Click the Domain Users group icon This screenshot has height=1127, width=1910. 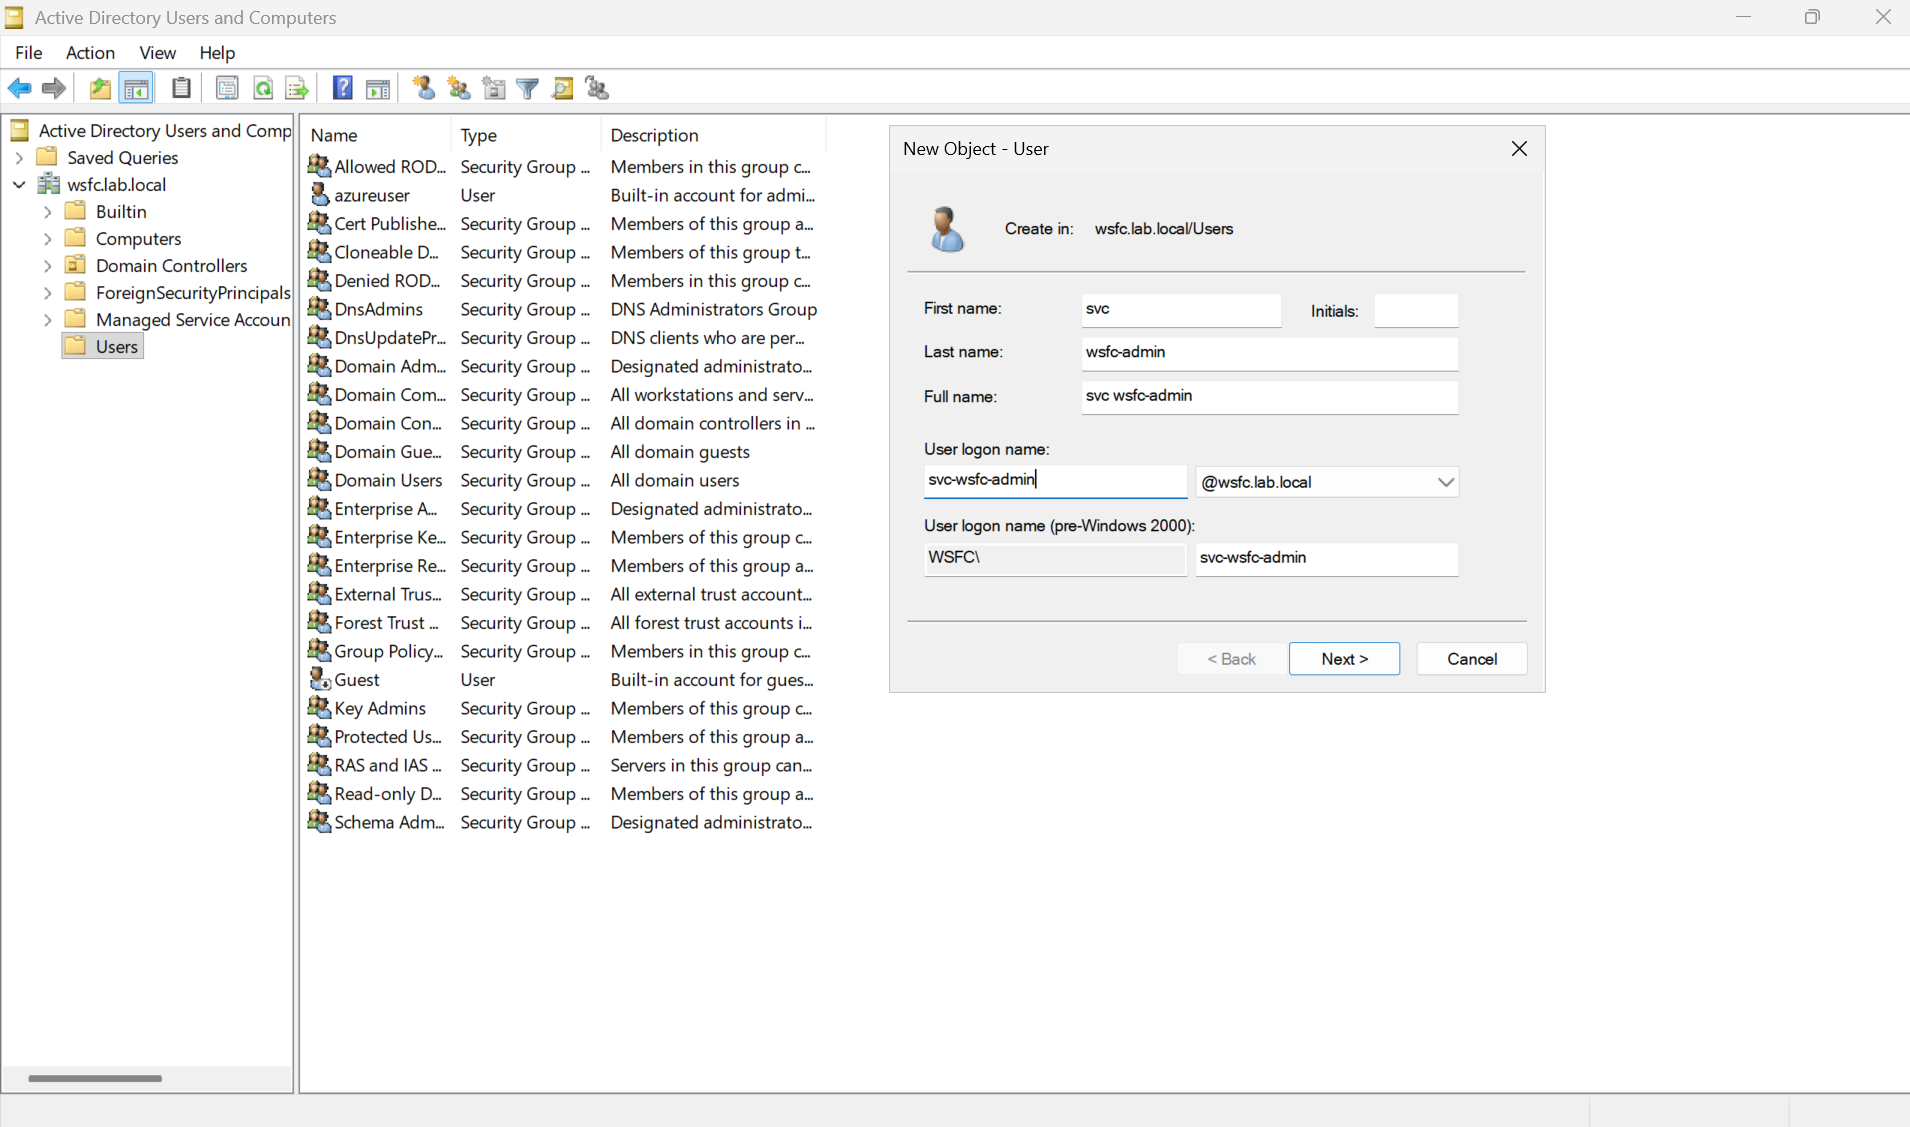pyautogui.click(x=319, y=479)
